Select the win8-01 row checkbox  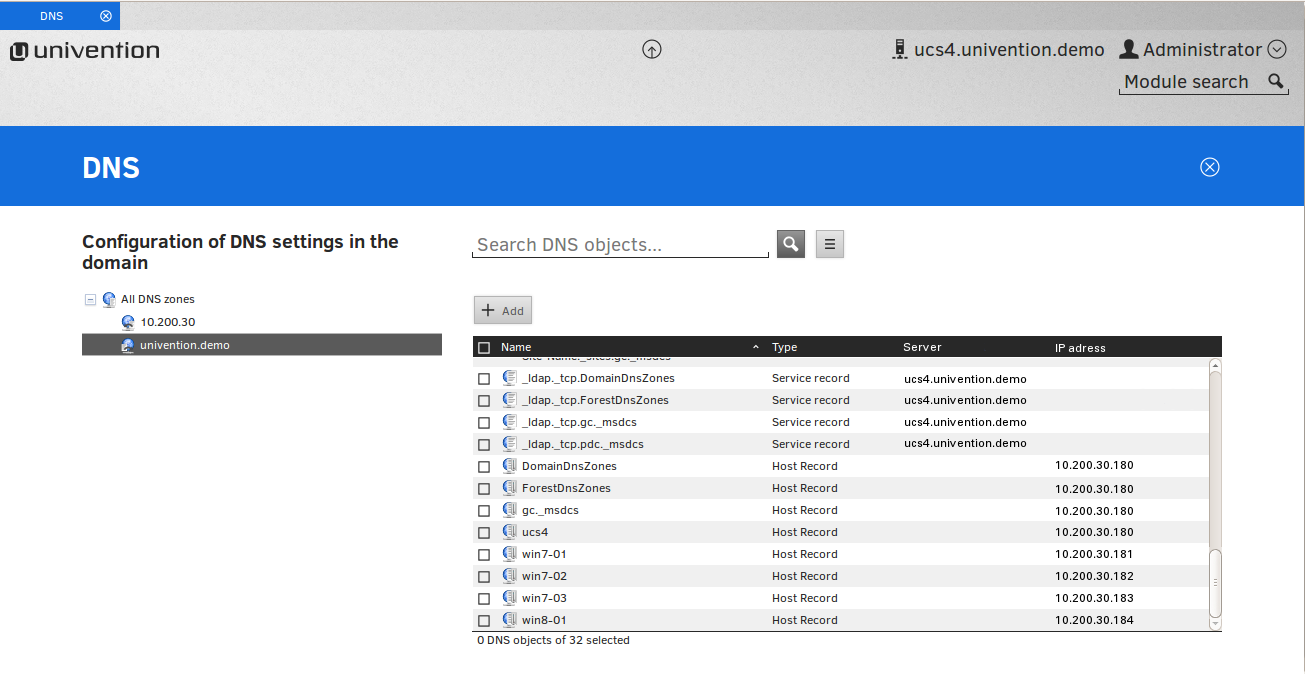[484, 621]
